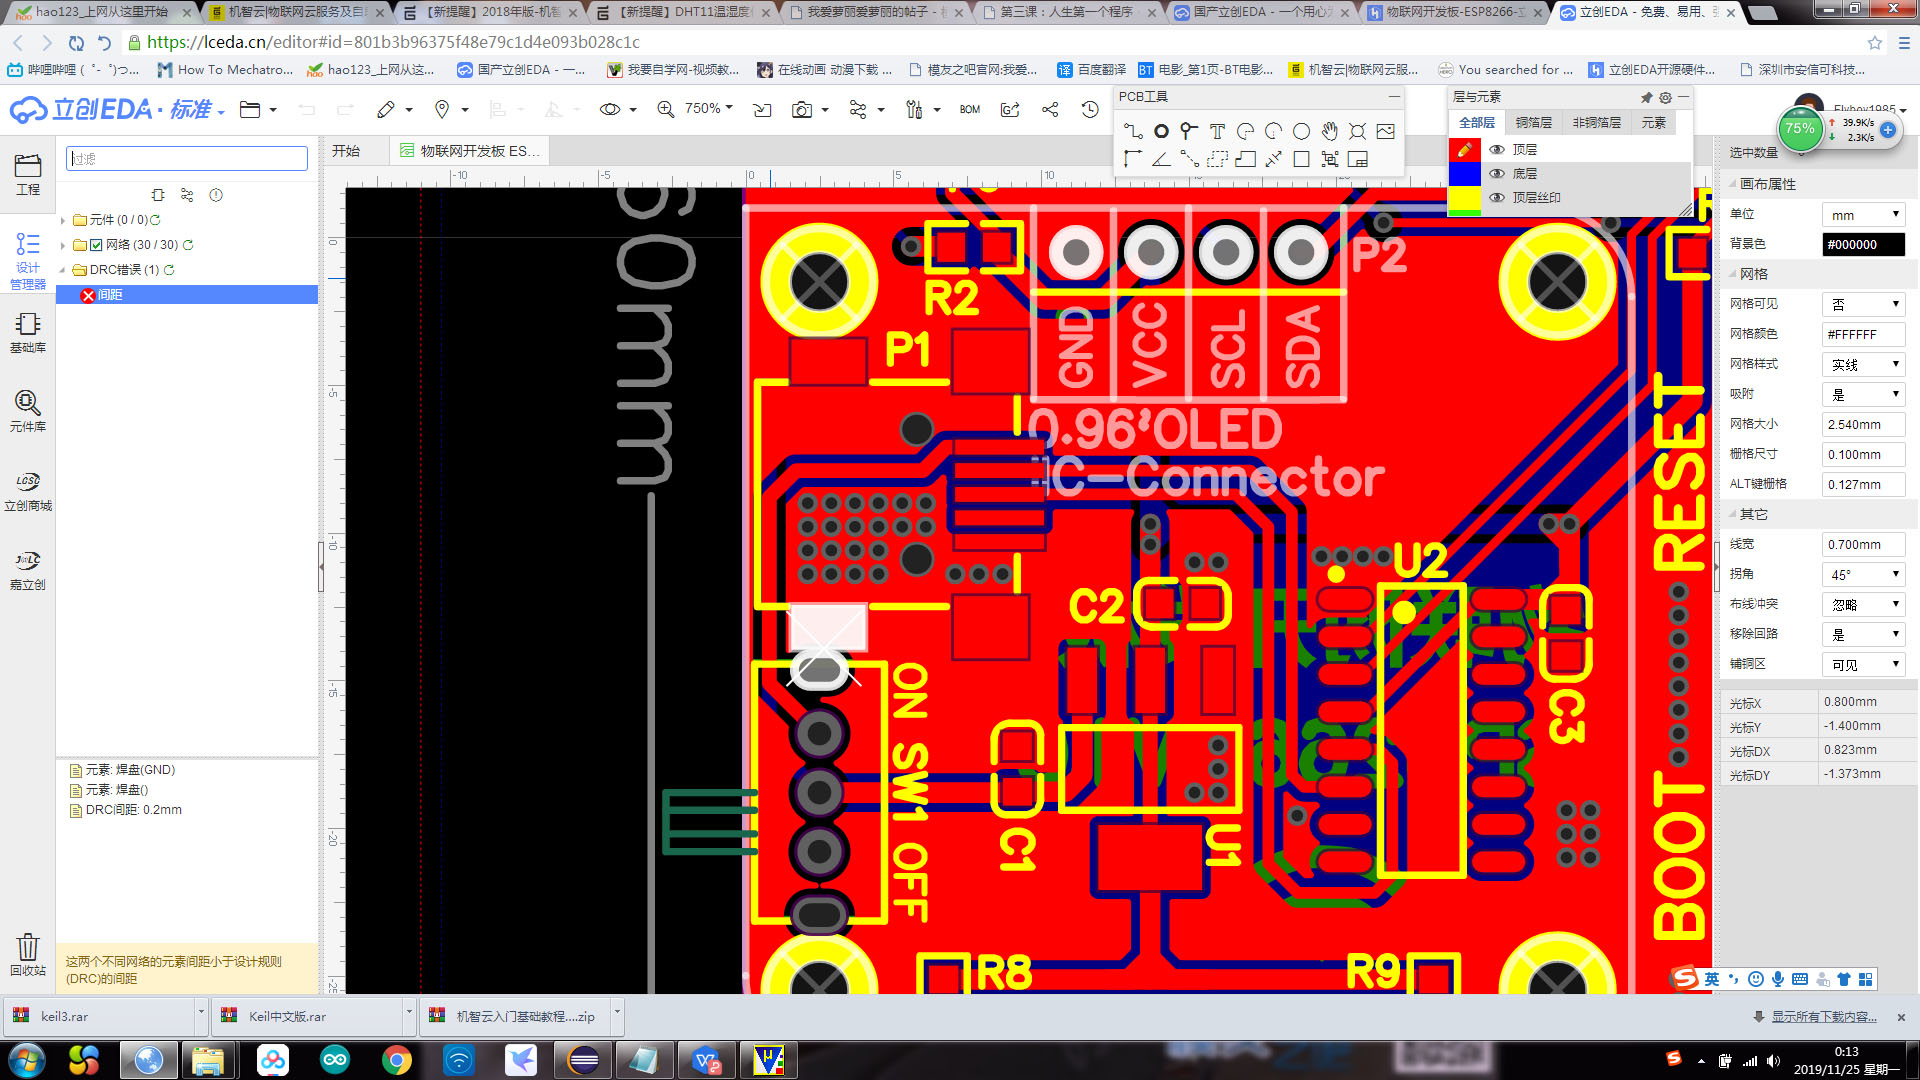Open the 布线冲突 忽略 dropdown
This screenshot has width=1920, height=1080.
[1863, 604]
